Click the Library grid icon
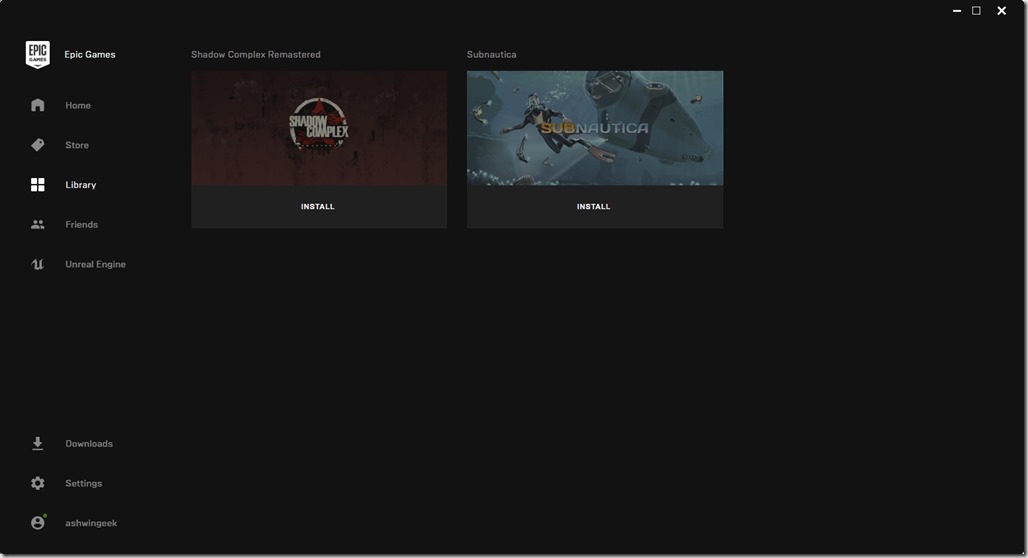The image size is (1028, 558). click(x=38, y=185)
